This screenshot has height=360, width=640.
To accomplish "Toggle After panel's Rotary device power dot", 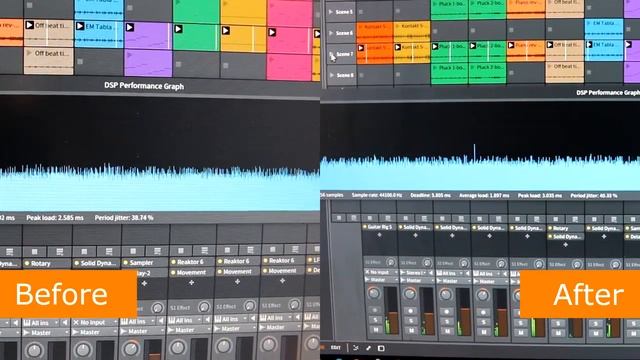I will point(550,229).
